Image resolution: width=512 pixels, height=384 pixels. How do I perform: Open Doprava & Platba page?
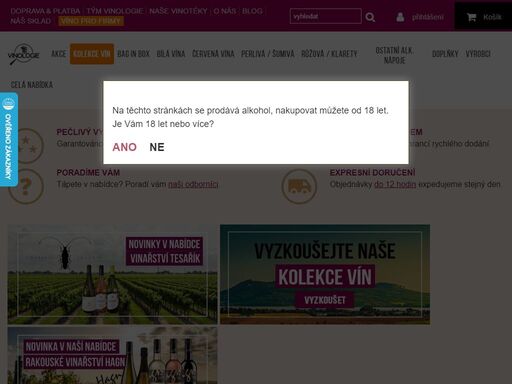45,11
